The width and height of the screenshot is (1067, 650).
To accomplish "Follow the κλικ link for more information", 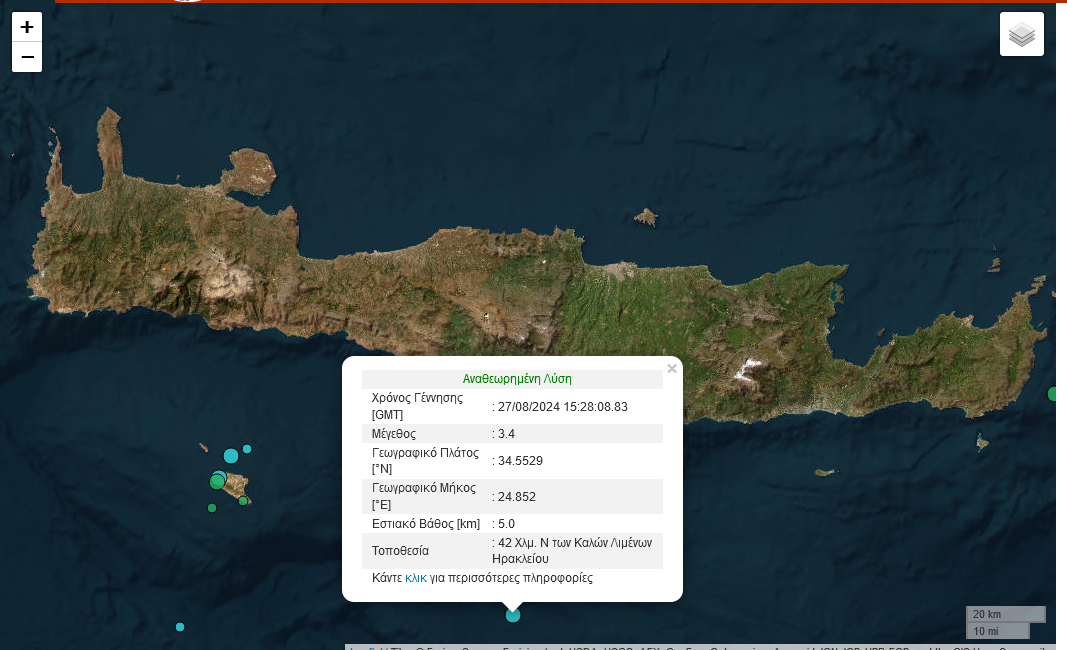I will (416, 578).
